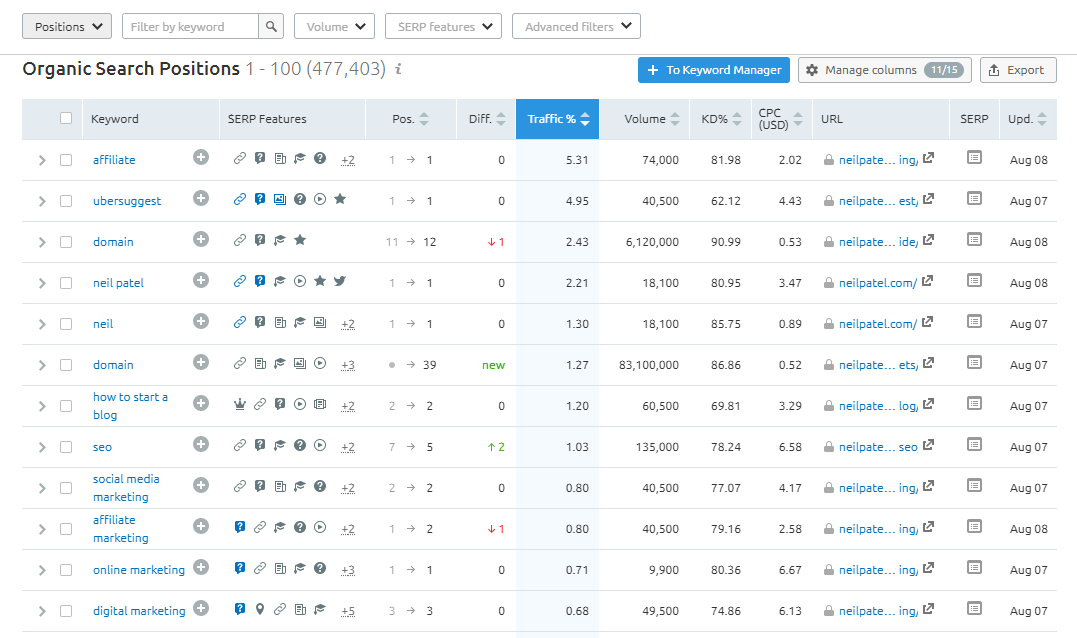
Task: Check the 'how to start a blog' row checkbox
Action: (x=66, y=406)
